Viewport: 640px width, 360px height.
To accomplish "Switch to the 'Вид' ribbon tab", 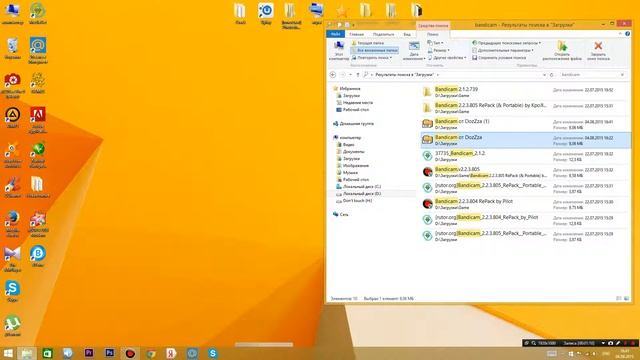I will click(407, 34).
